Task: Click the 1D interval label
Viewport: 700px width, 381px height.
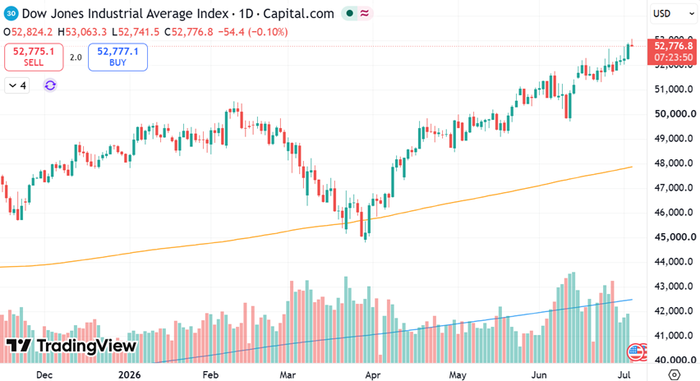Action: tap(246, 13)
